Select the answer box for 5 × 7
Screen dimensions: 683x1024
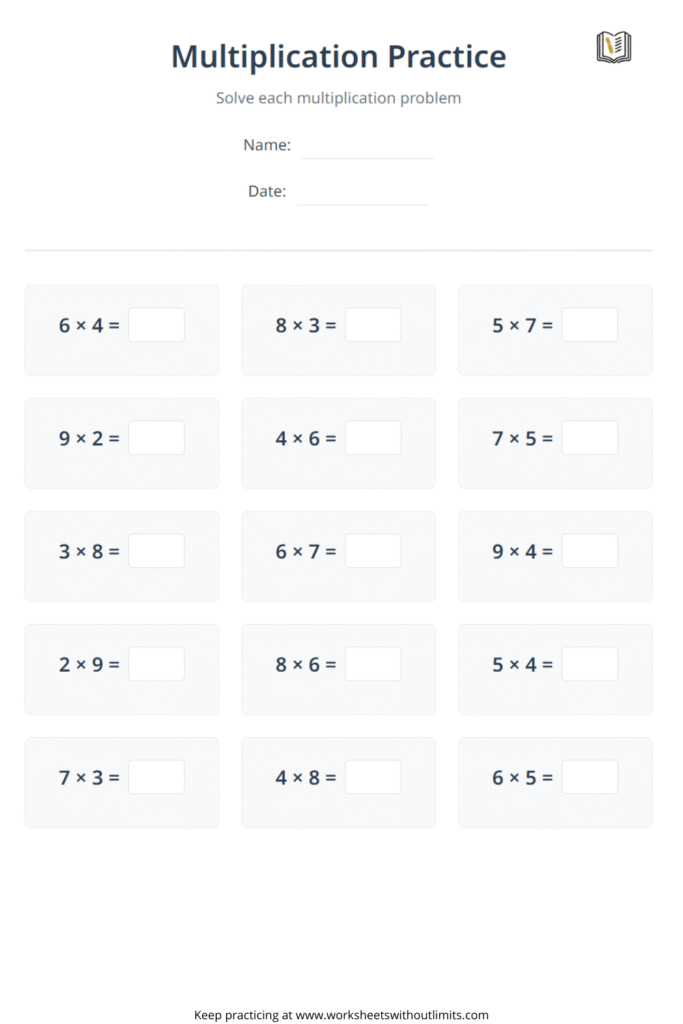[x=590, y=325]
